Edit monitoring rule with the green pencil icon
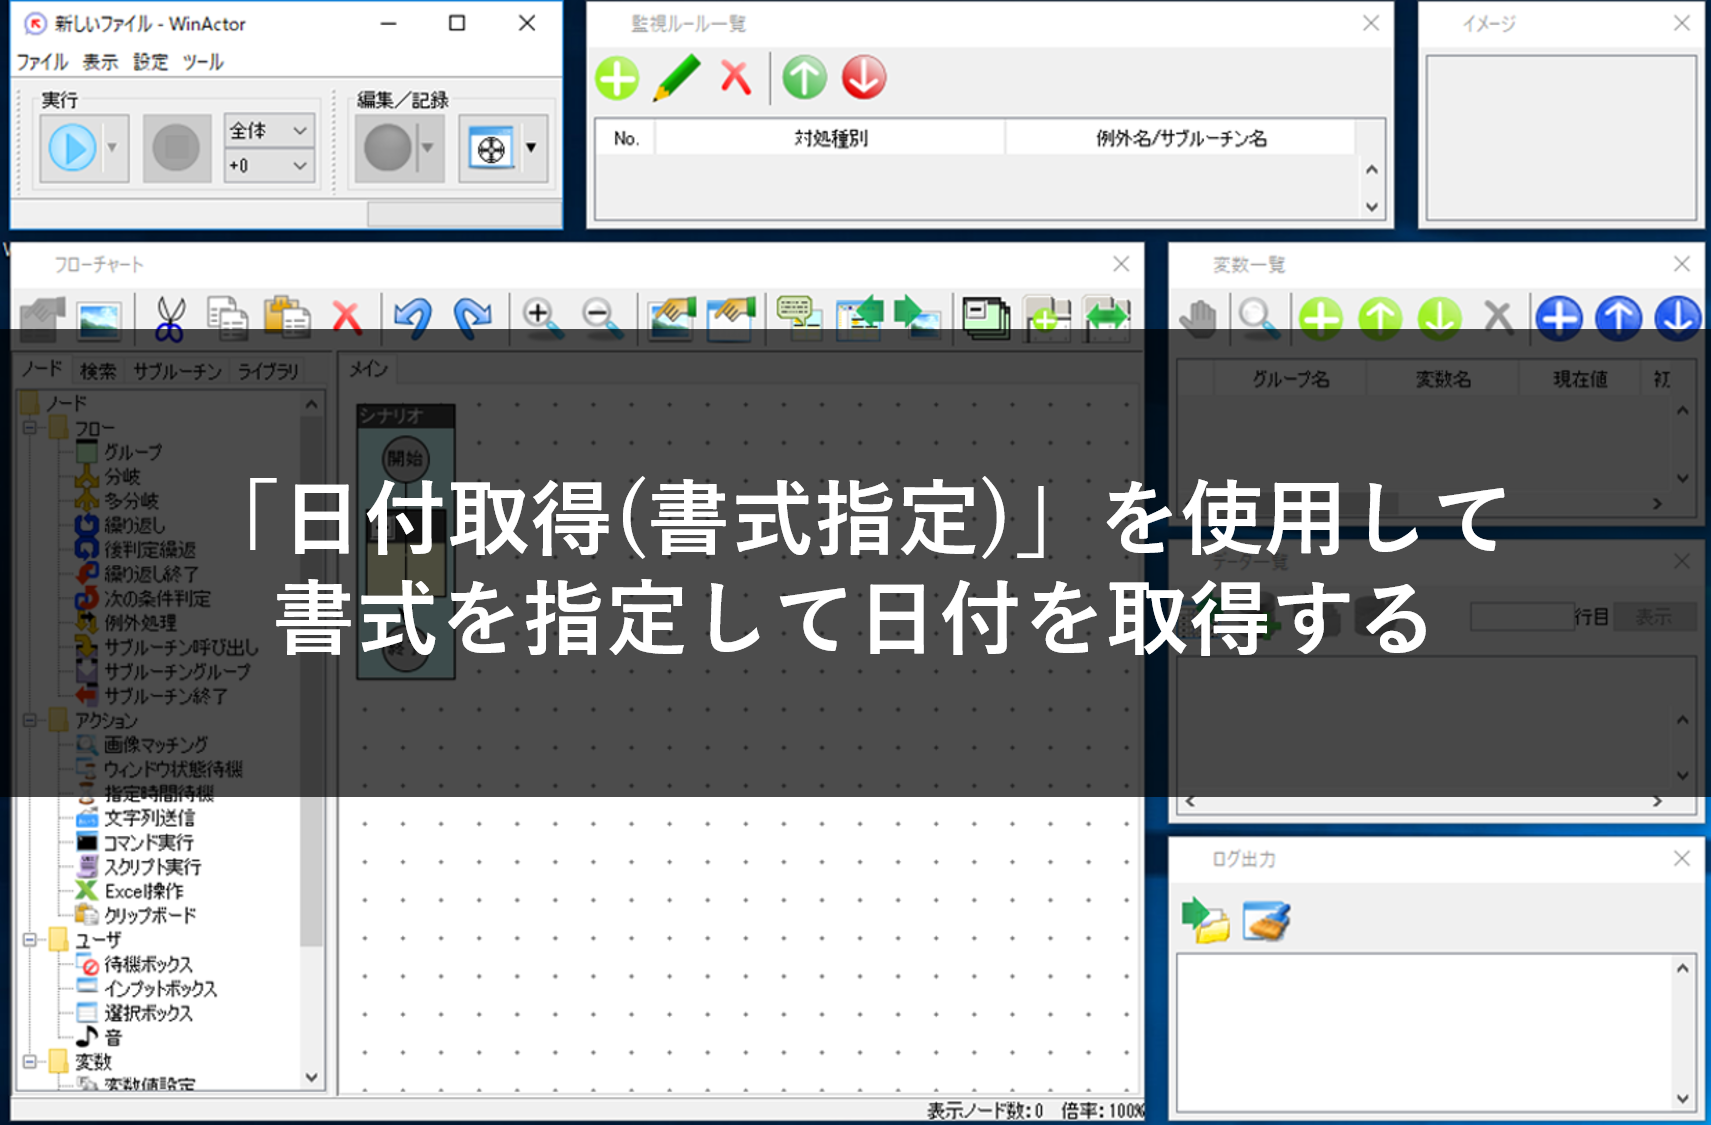Screen dimensions: 1711x1125 pos(677,78)
